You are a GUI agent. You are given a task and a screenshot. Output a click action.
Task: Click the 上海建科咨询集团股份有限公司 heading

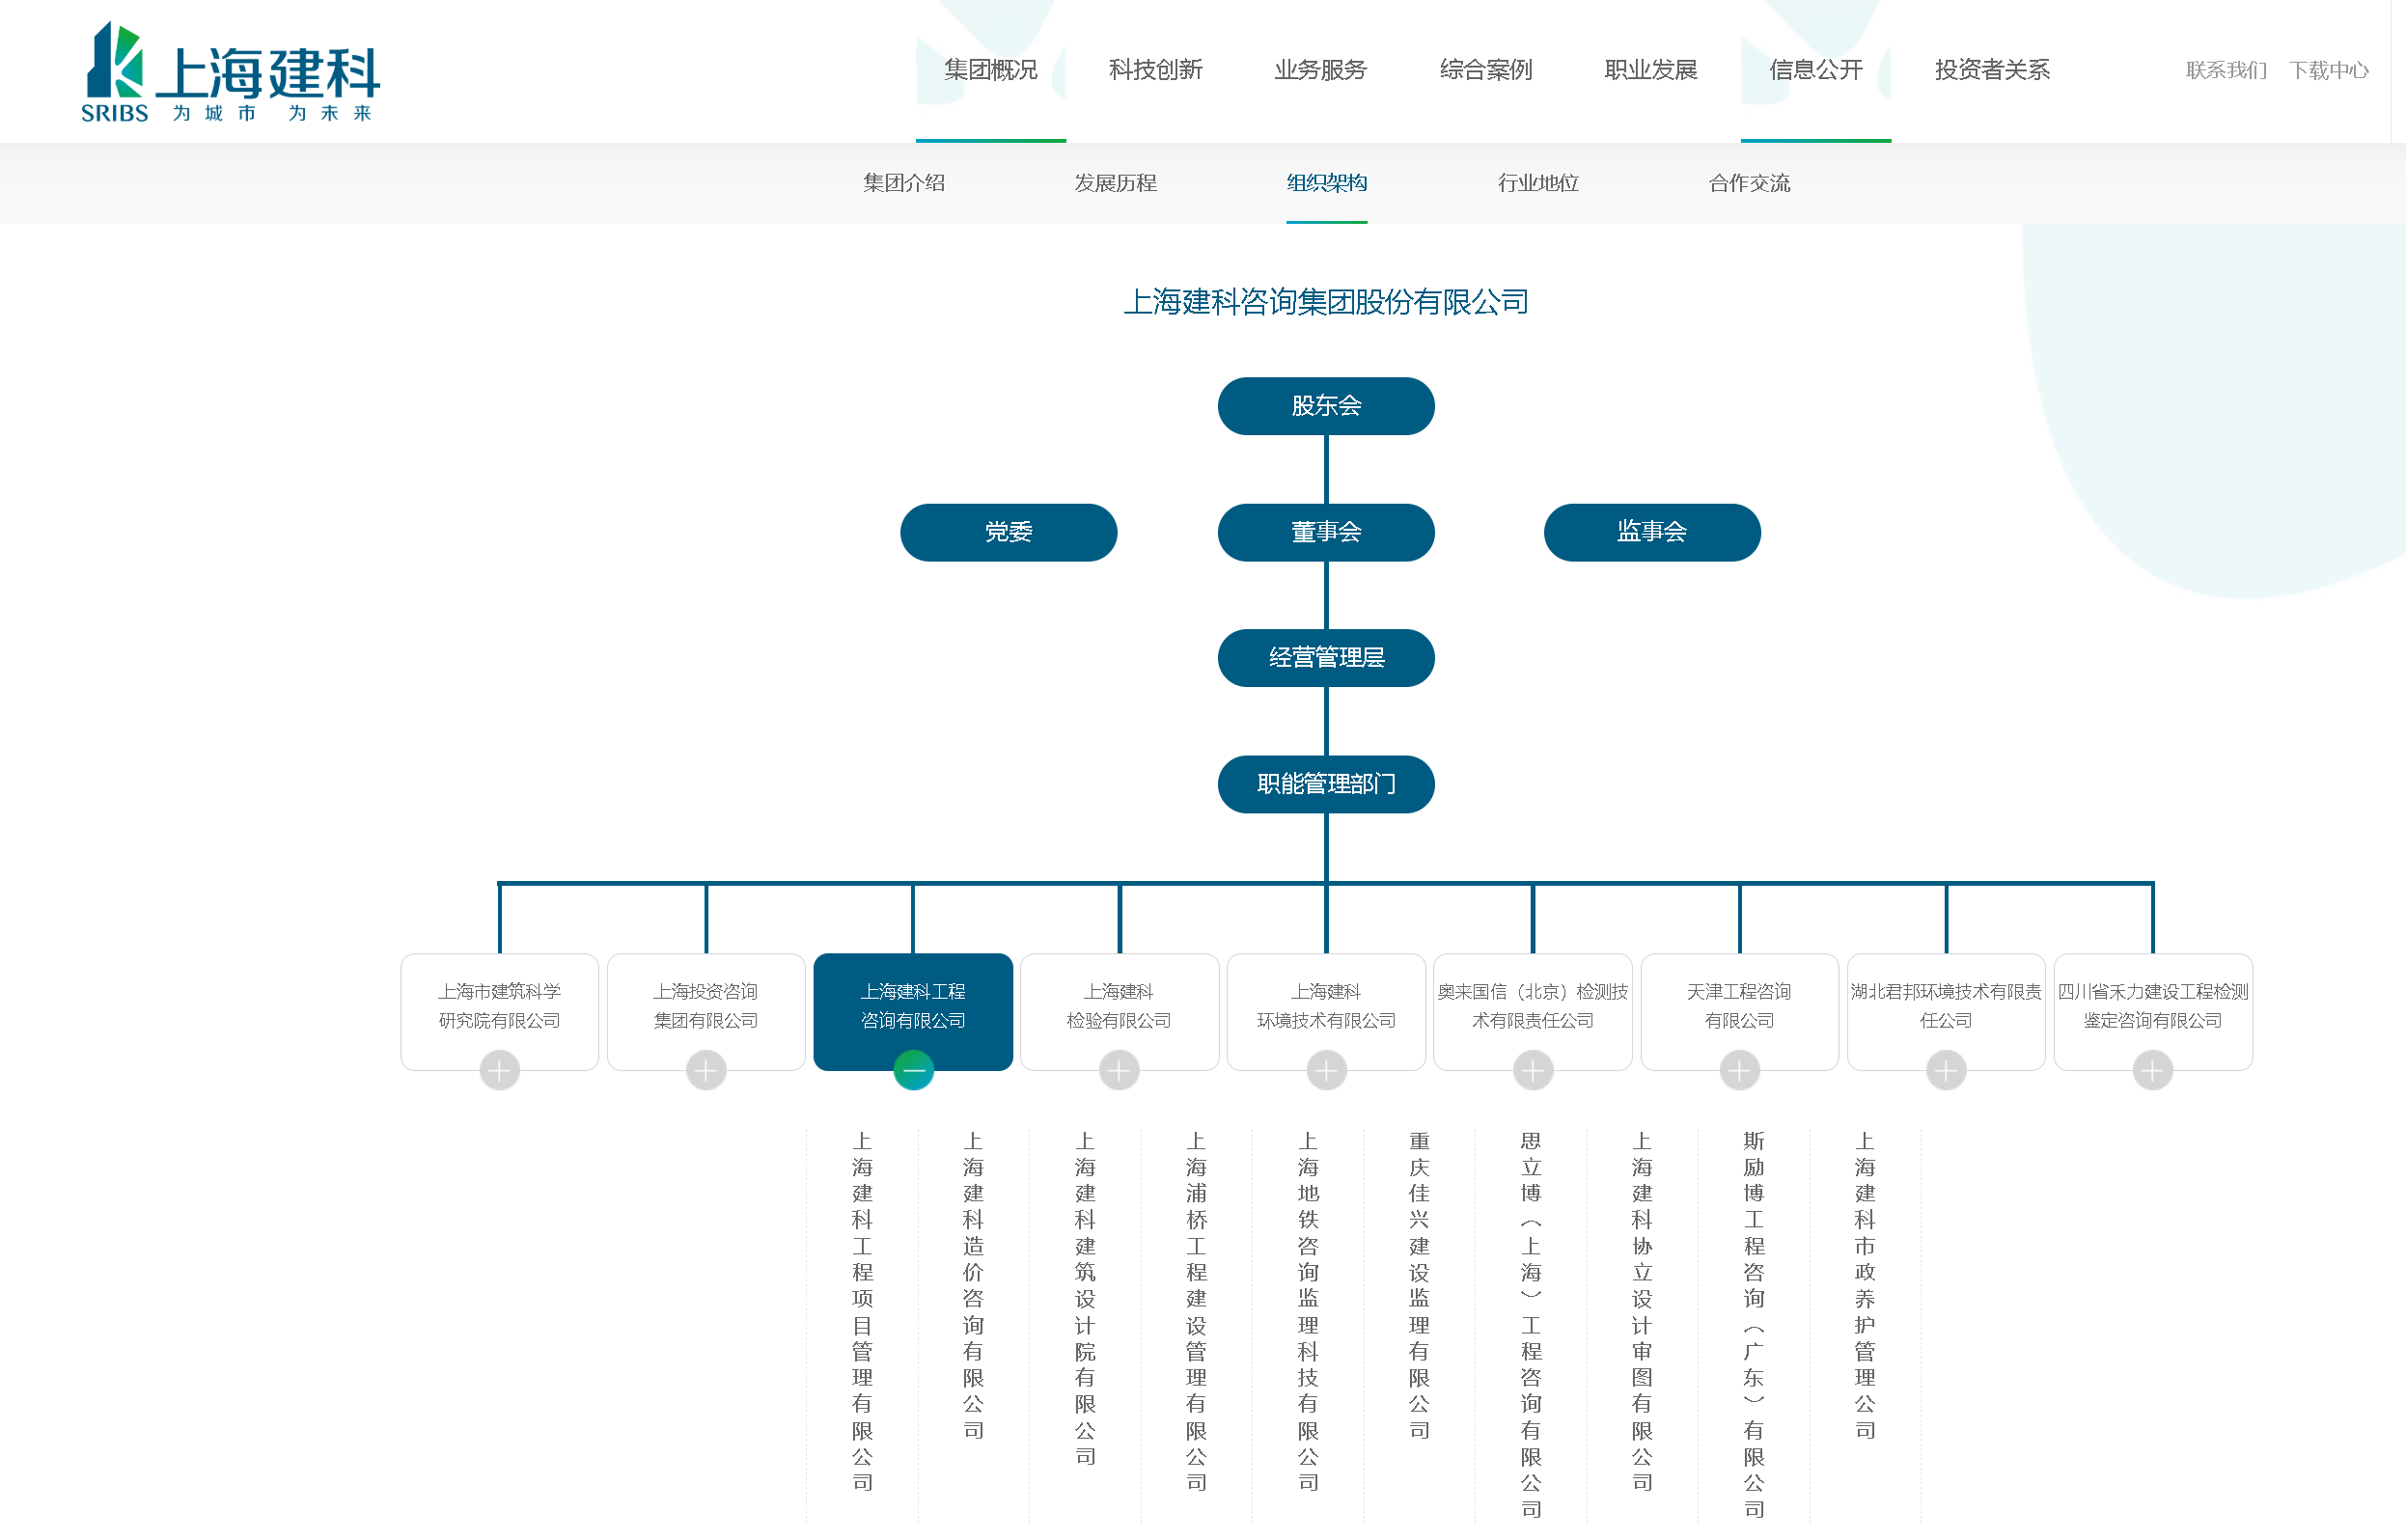pos(1326,302)
